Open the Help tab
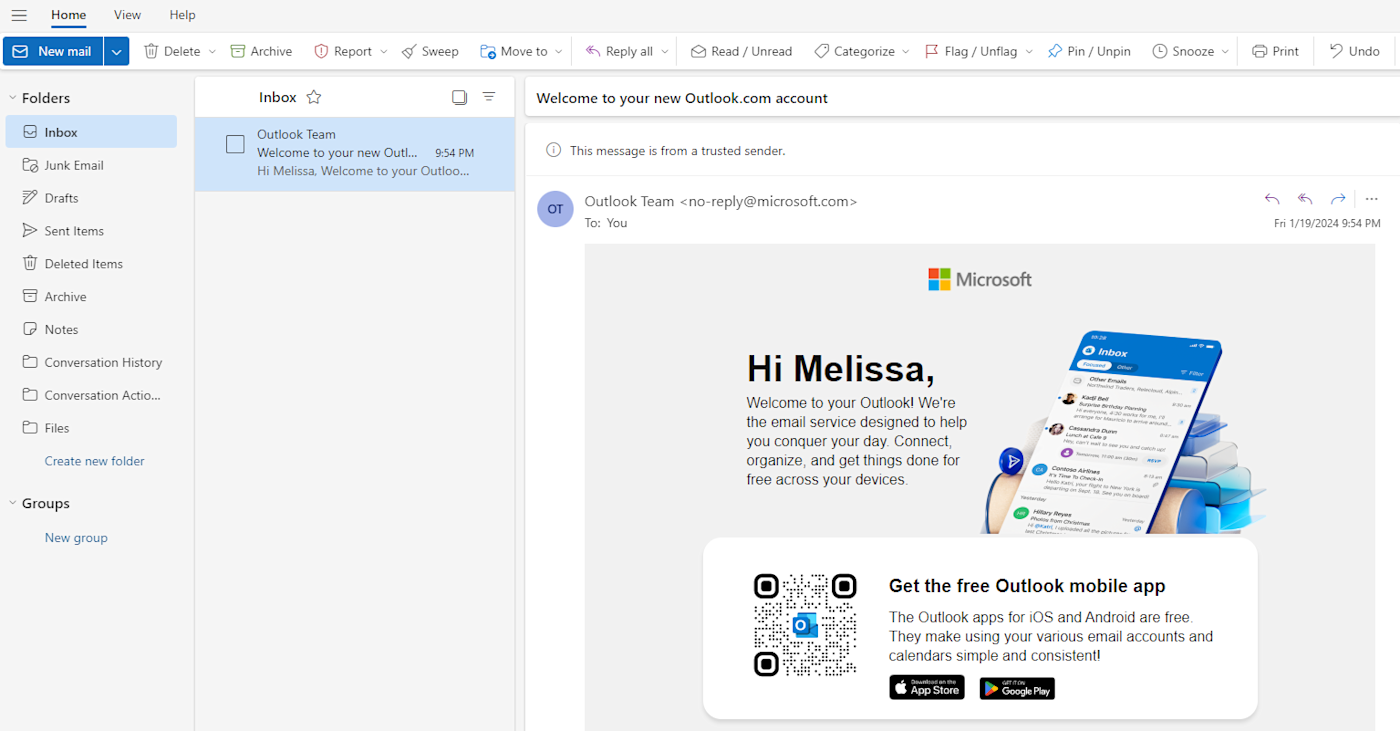This screenshot has width=1400, height=731. pyautogui.click(x=182, y=15)
